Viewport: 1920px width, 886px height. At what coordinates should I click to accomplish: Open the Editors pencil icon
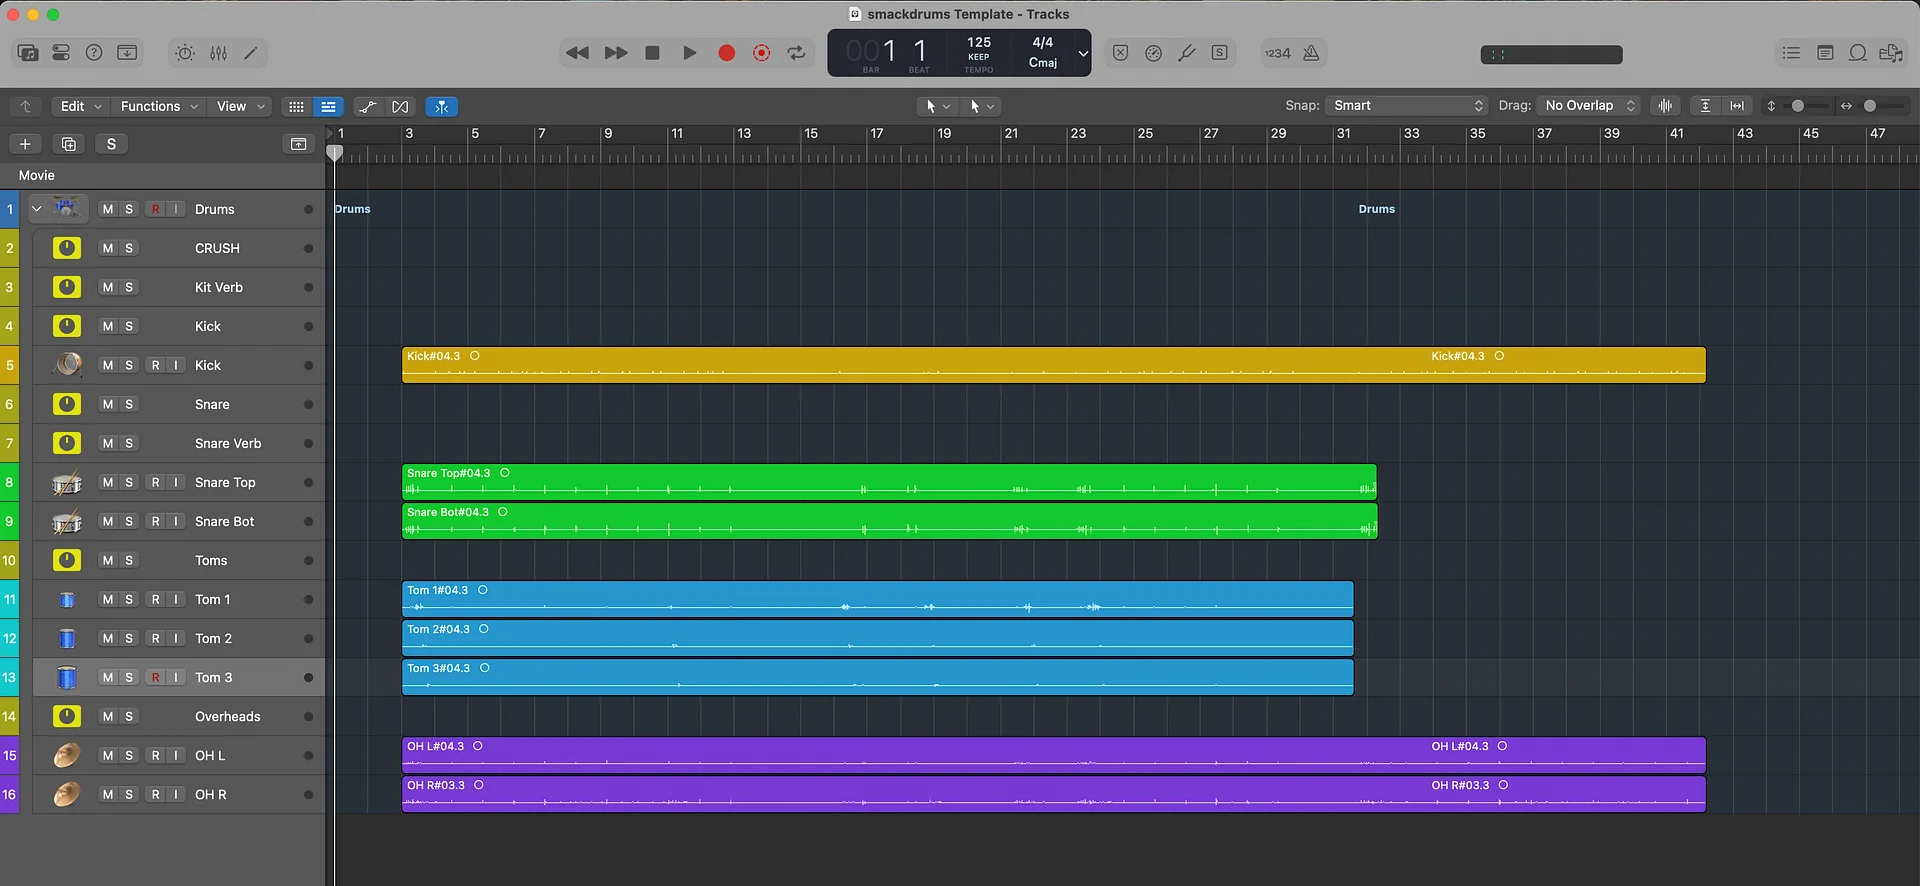coord(251,53)
